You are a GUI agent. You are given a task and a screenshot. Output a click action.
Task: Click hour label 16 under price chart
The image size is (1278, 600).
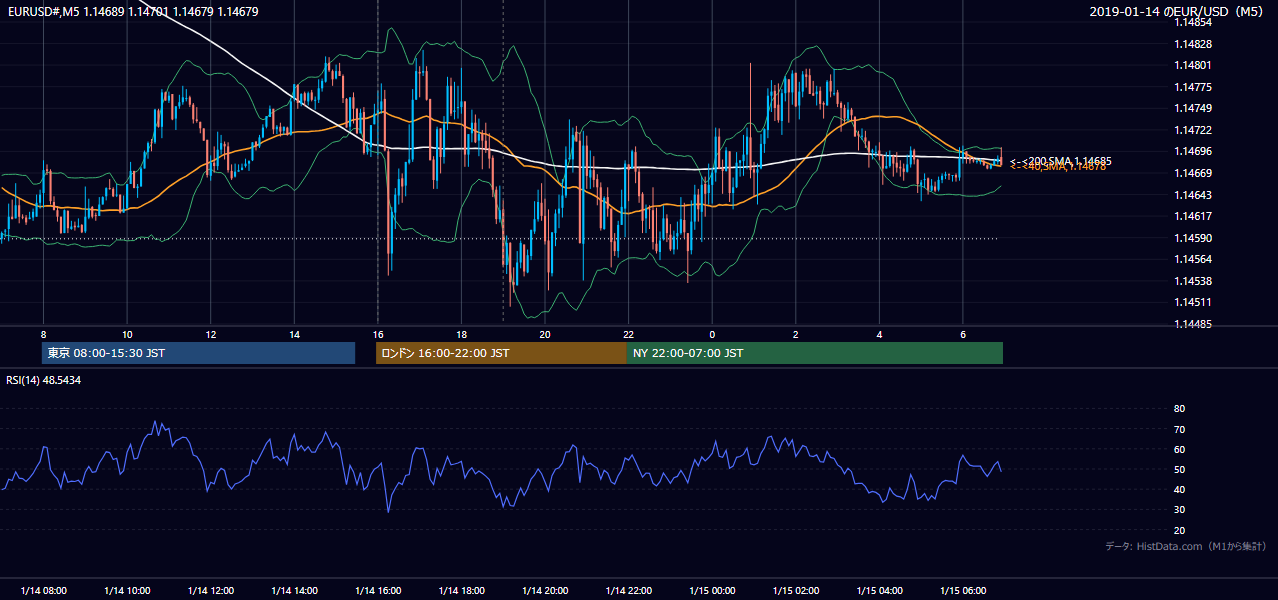point(377,334)
